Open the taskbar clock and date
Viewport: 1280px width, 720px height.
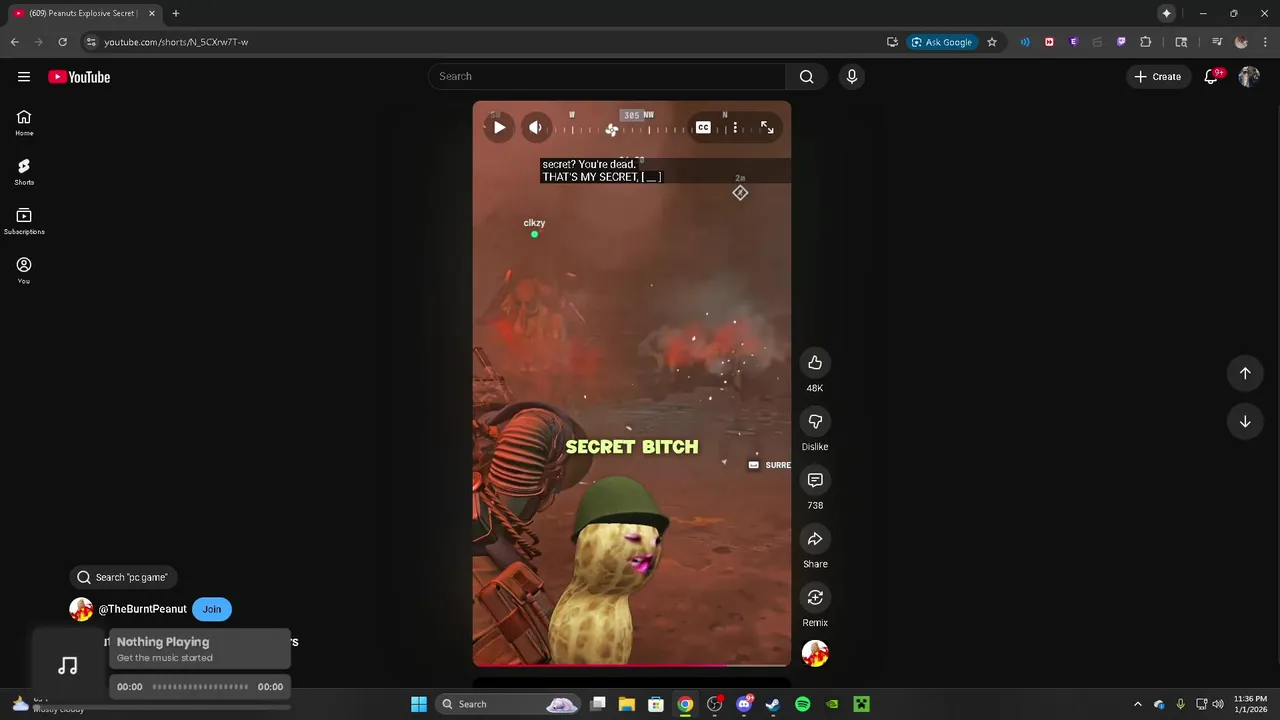coord(1251,704)
